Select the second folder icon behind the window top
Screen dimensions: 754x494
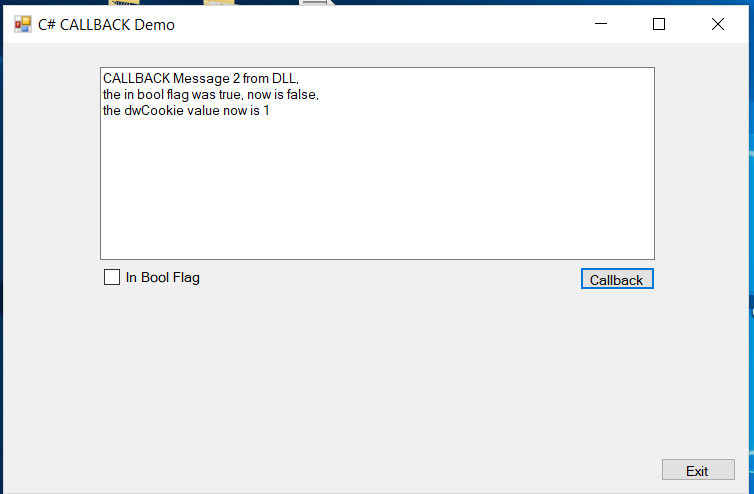tap(219, 2)
